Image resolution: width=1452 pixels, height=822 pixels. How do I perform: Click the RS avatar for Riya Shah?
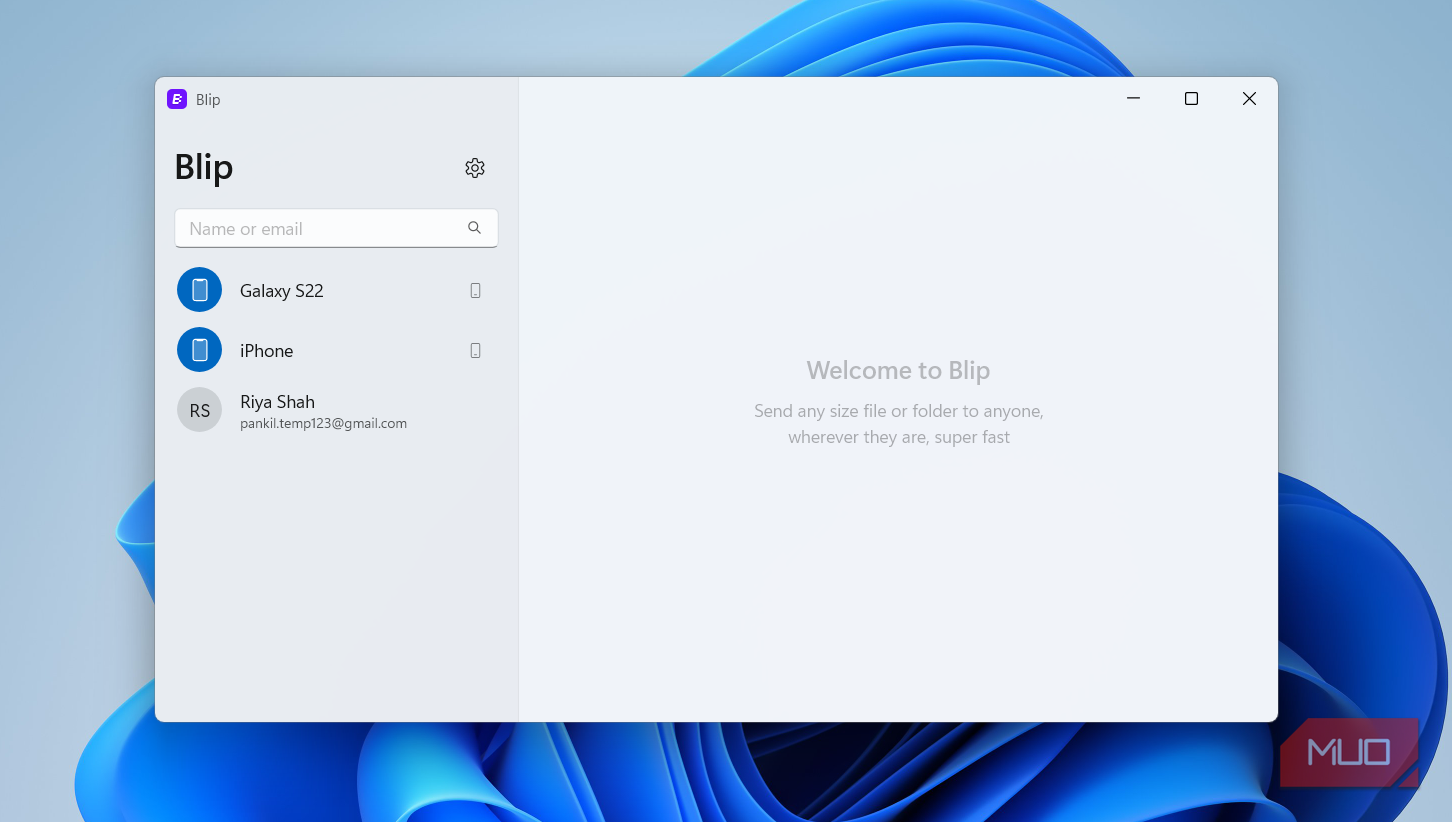(x=199, y=410)
